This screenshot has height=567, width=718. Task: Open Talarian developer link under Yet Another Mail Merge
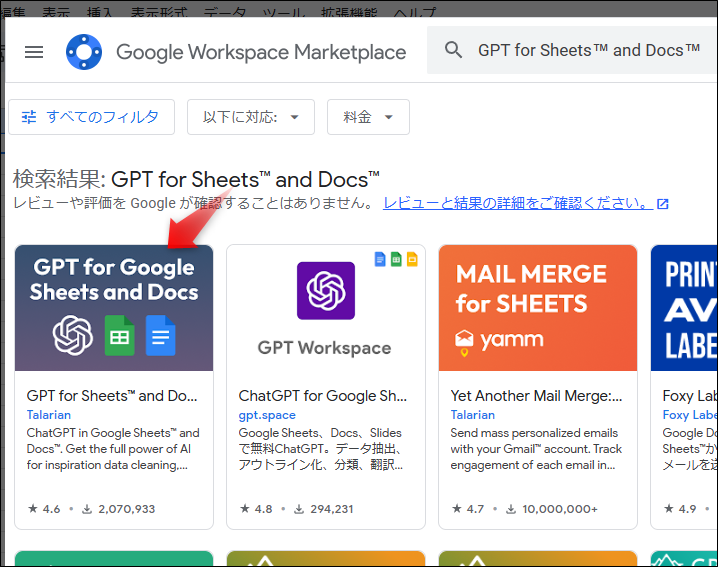click(473, 415)
